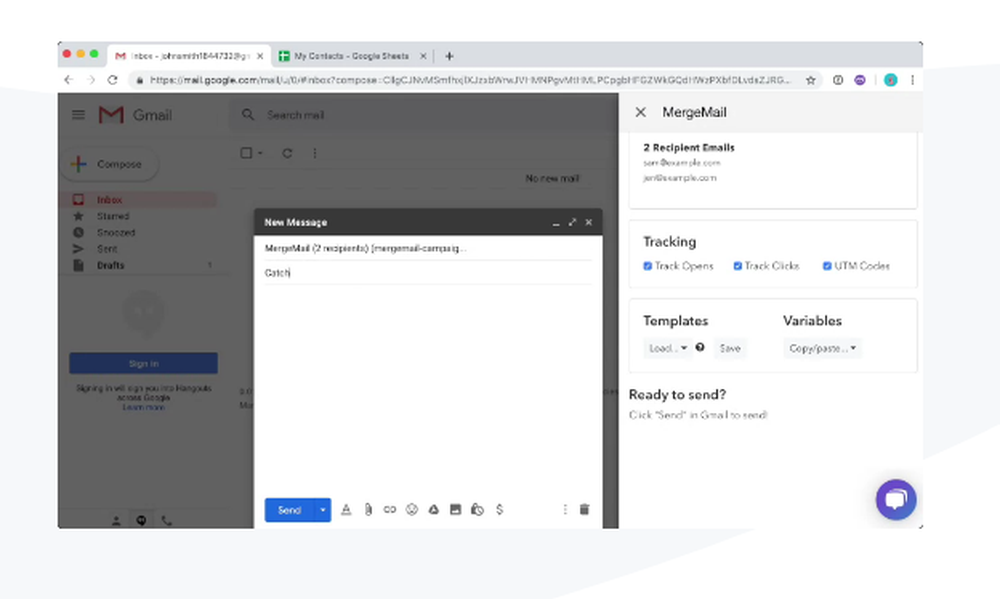Bookmark the page with star icon

click(x=811, y=80)
